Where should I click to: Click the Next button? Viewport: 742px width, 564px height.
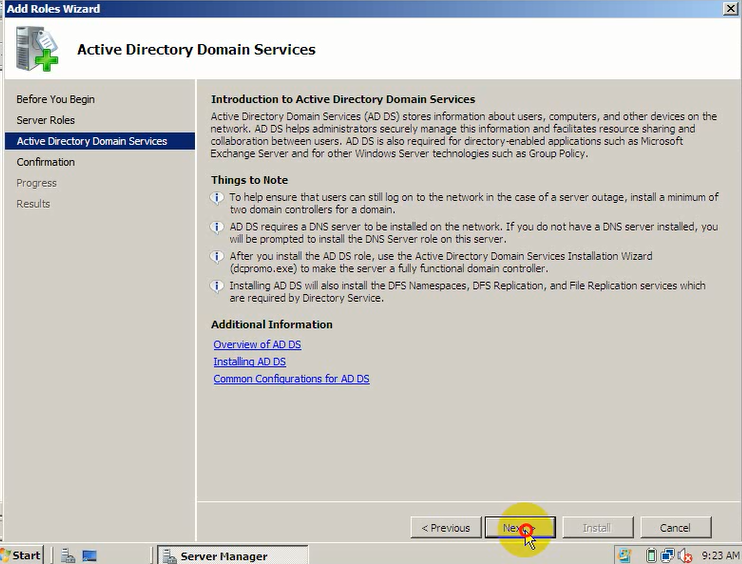520,528
